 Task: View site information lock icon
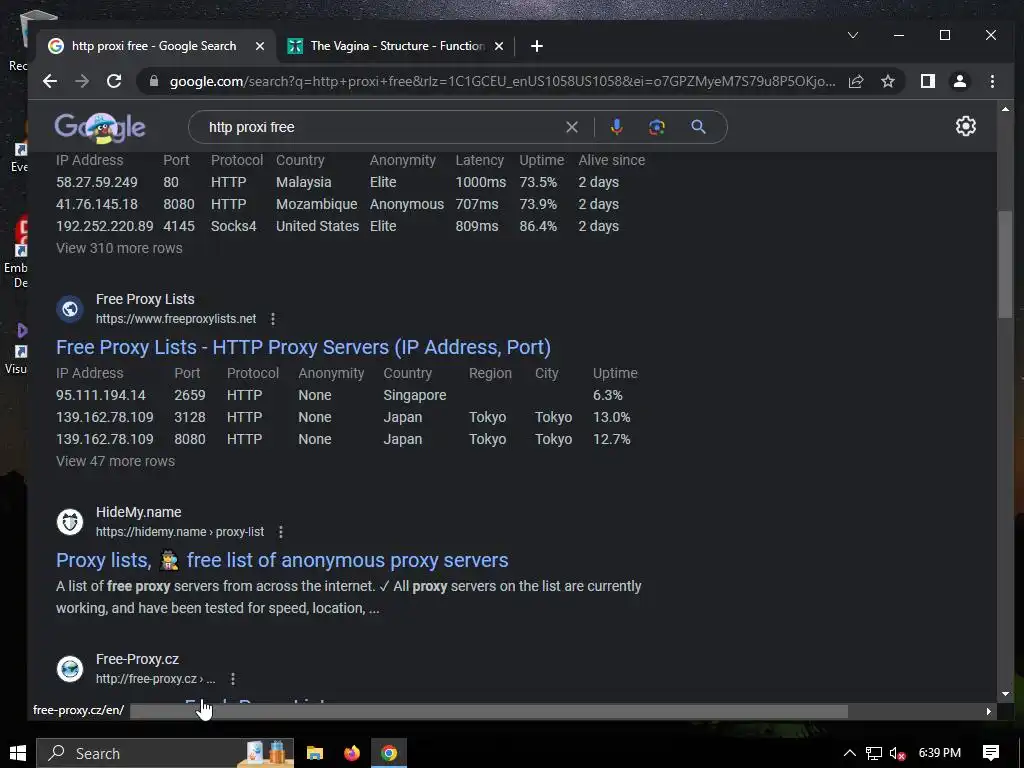(154, 81)
